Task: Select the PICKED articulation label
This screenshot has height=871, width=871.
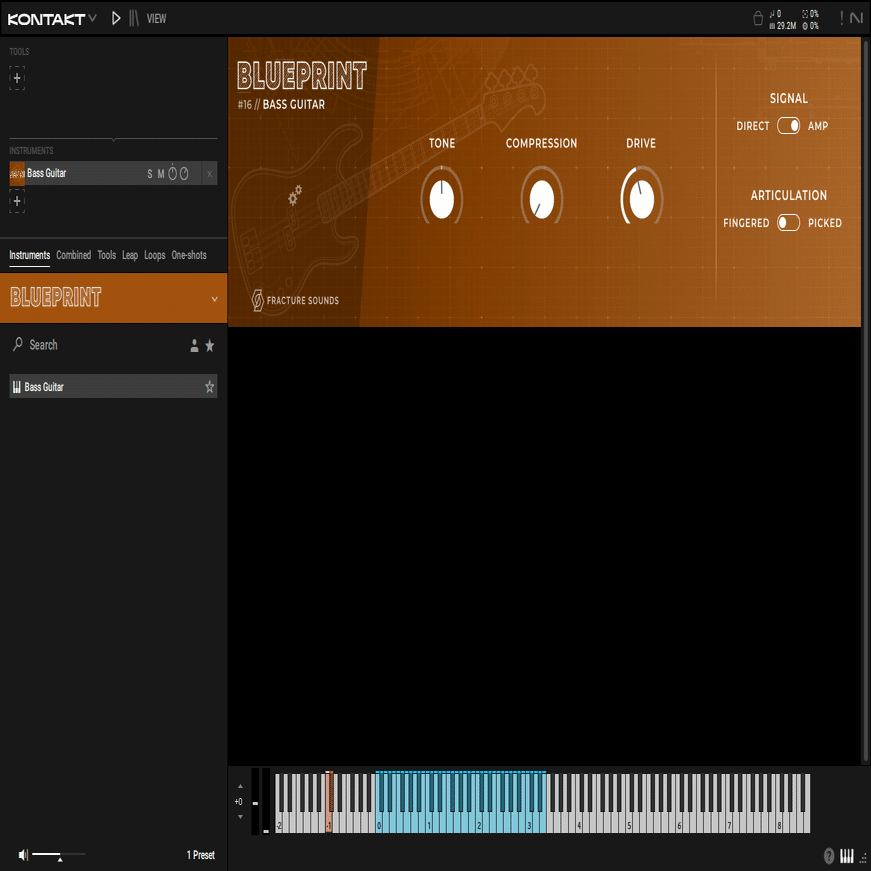Action: click(824, 223)
